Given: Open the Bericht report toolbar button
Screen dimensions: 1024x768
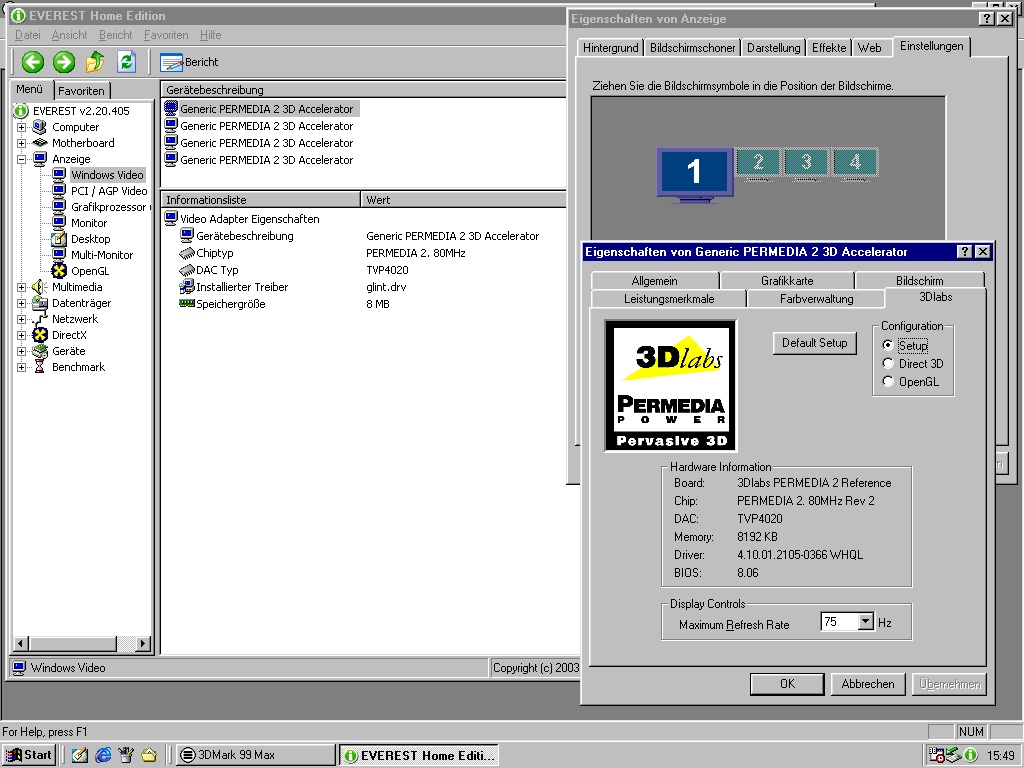Looking at the screenshot, I should coord(189,62).
